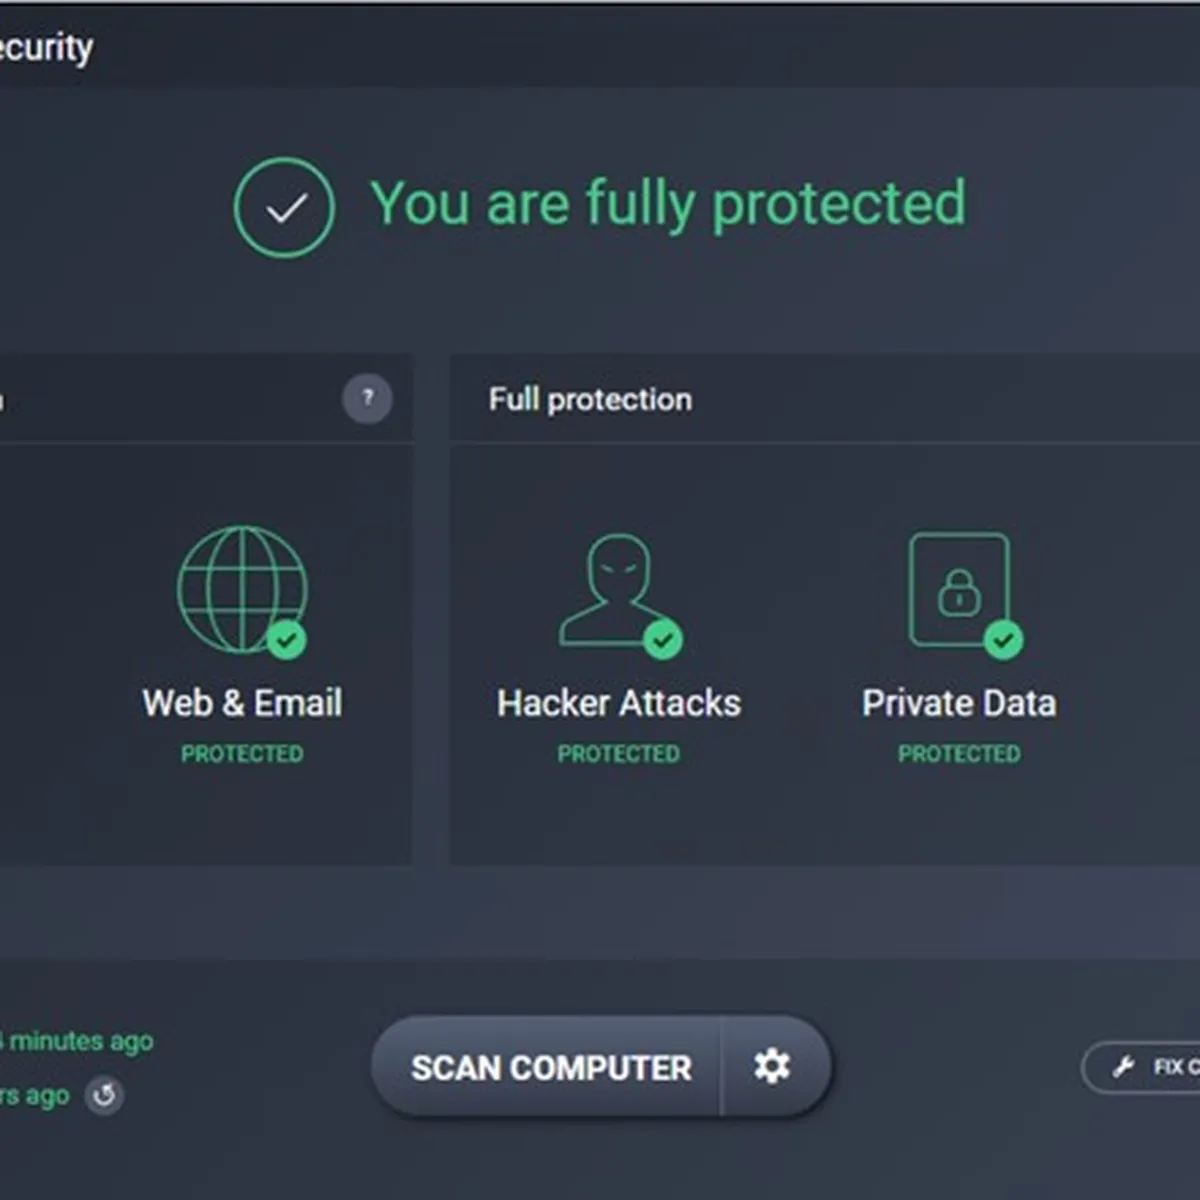This screenshot has width=1200, height=1200.
Task: Click the Web & Email globe icon
Action: (x=241, y=588)
